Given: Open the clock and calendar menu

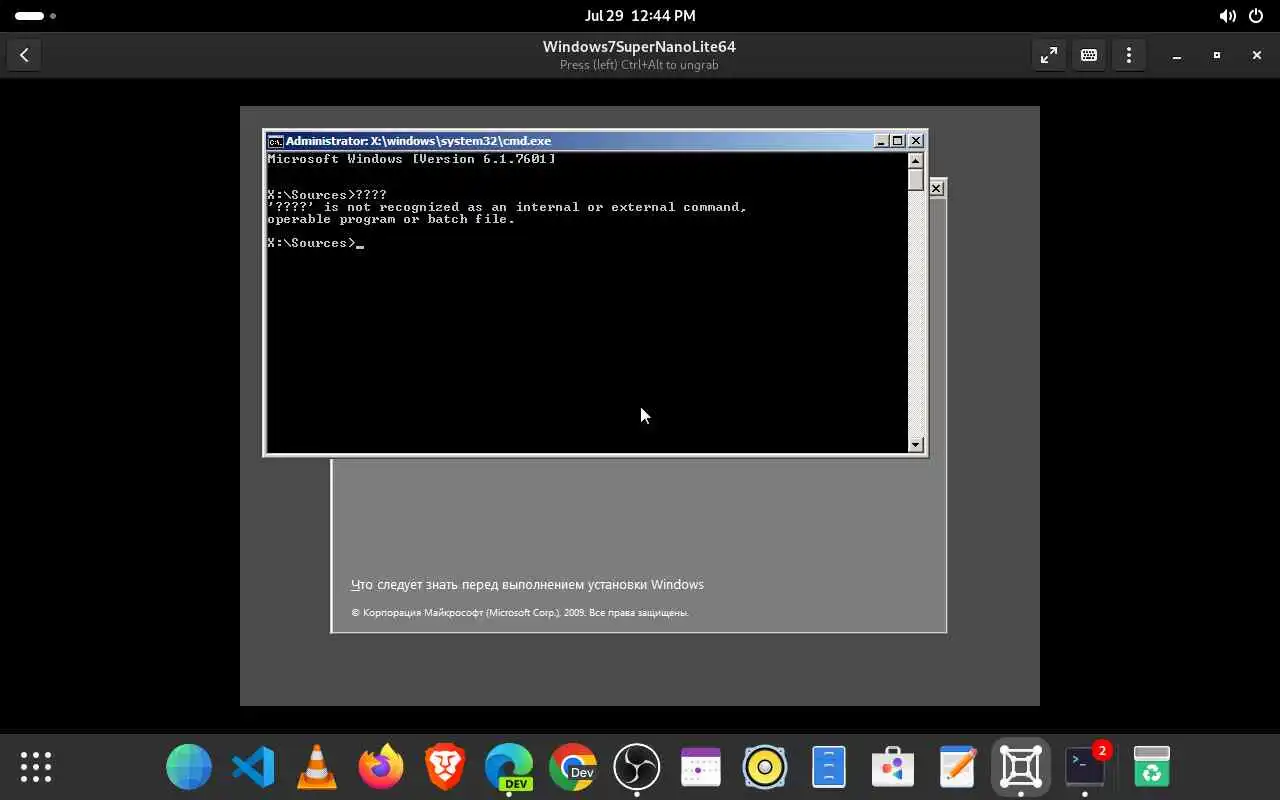Looking at the screenshot, I should tap(640, 16).
